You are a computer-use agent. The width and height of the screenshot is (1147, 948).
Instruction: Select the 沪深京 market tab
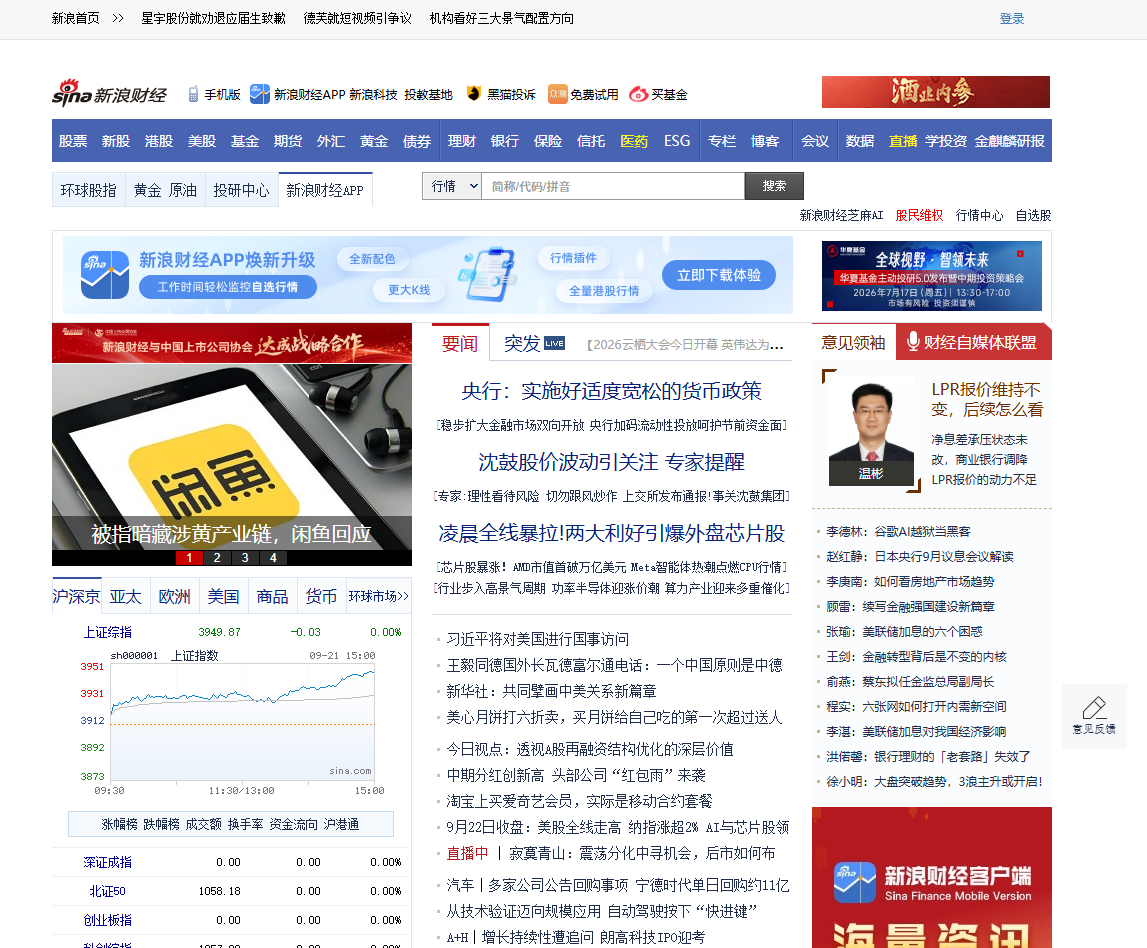pos(76,596)
